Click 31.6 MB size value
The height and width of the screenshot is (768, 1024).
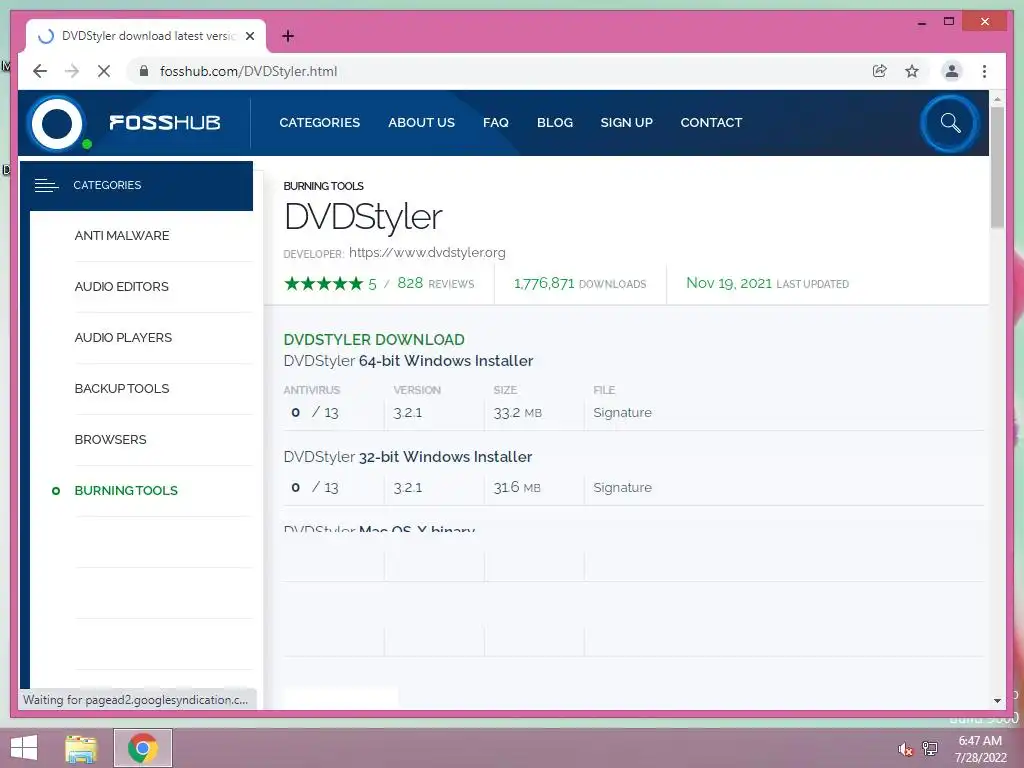pyautogui.click(x=517, y=488)
